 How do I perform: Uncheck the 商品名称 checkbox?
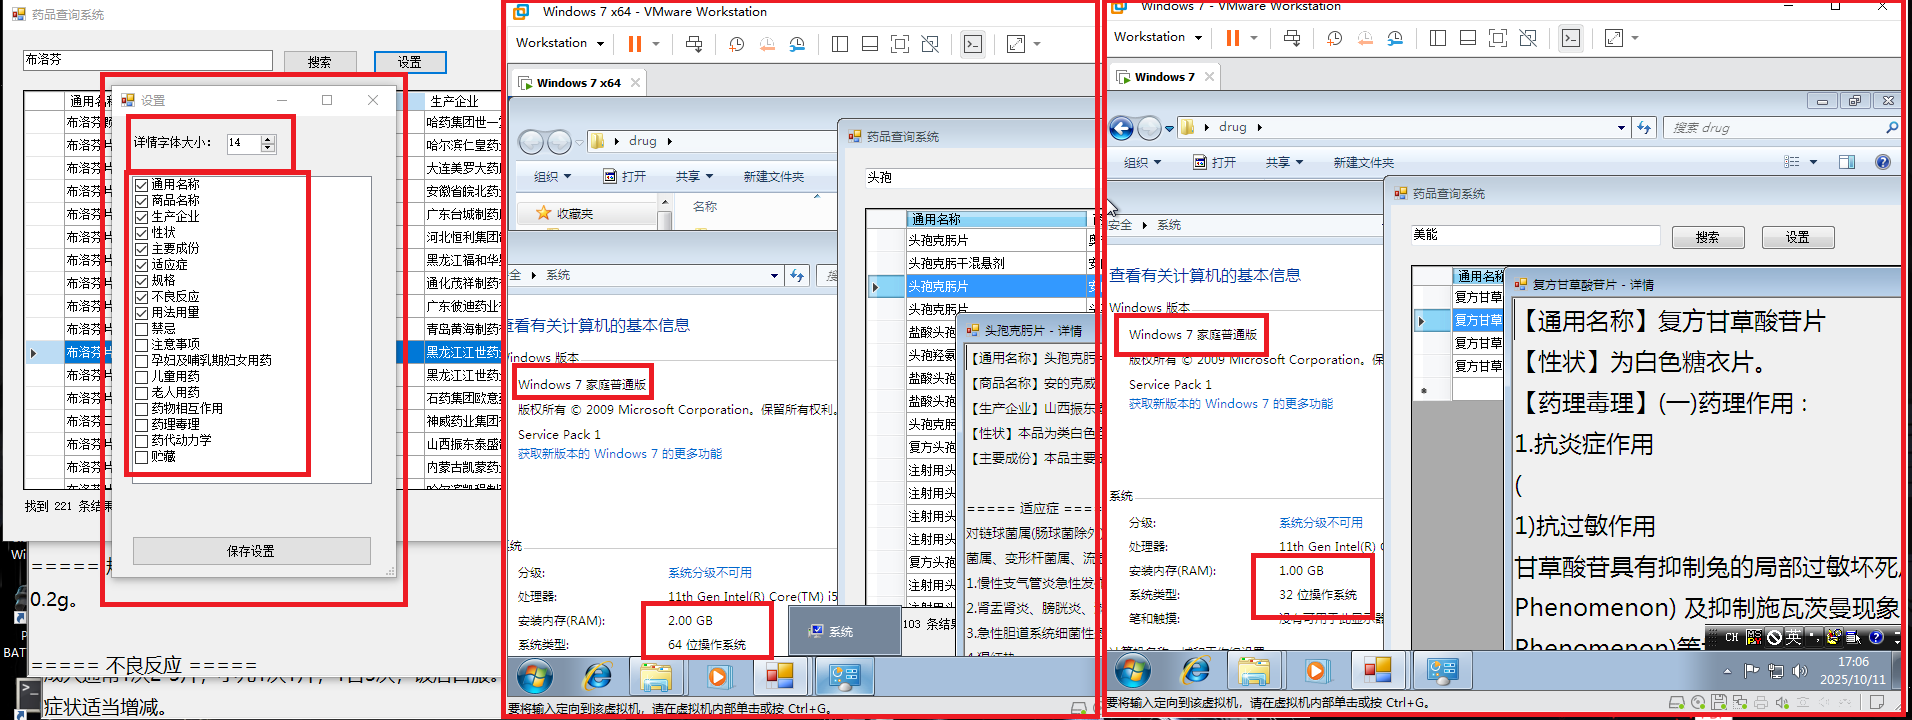pos(142,201)
